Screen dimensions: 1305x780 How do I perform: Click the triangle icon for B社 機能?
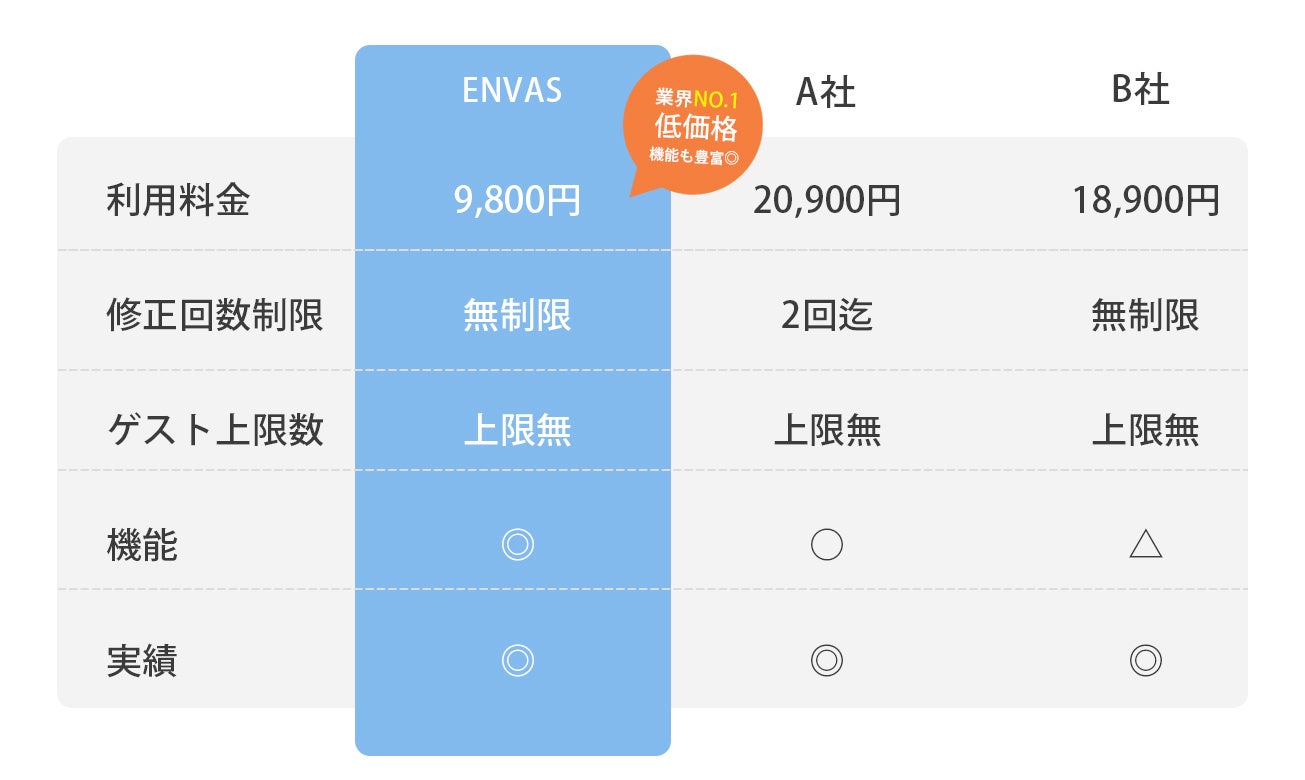(1145, 545)
